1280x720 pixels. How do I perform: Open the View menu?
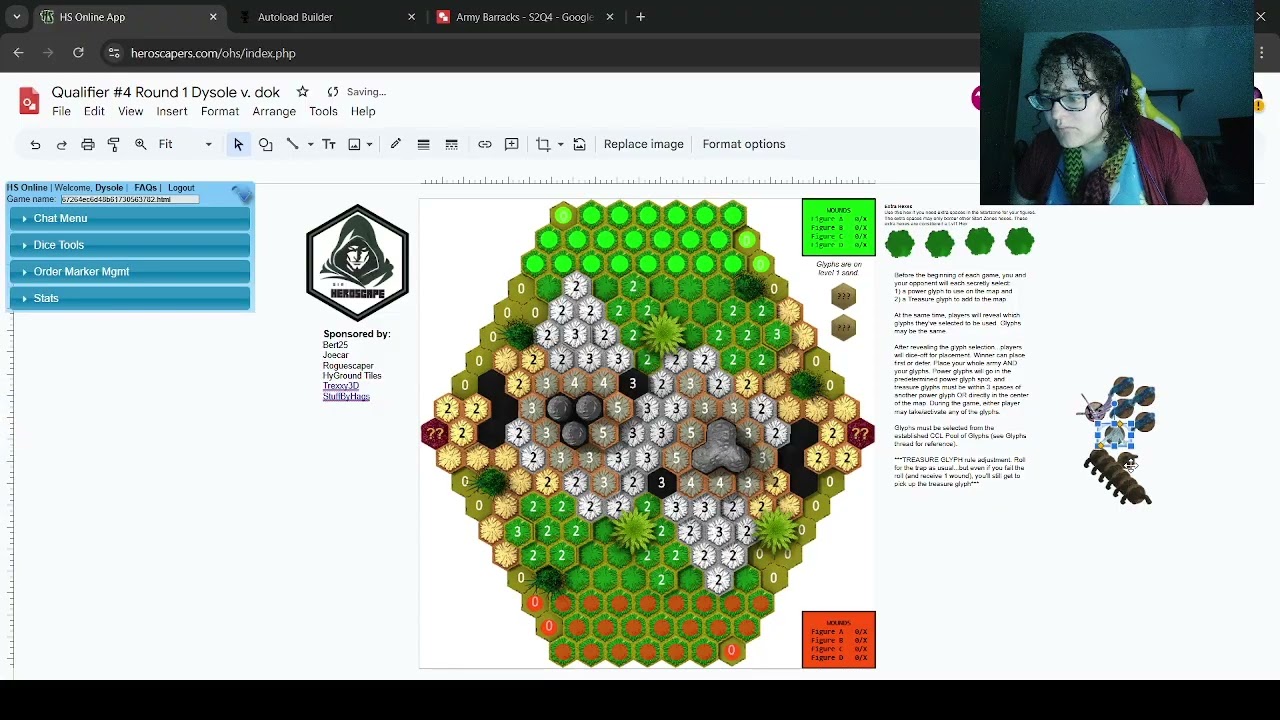click(x=131, y=111)
